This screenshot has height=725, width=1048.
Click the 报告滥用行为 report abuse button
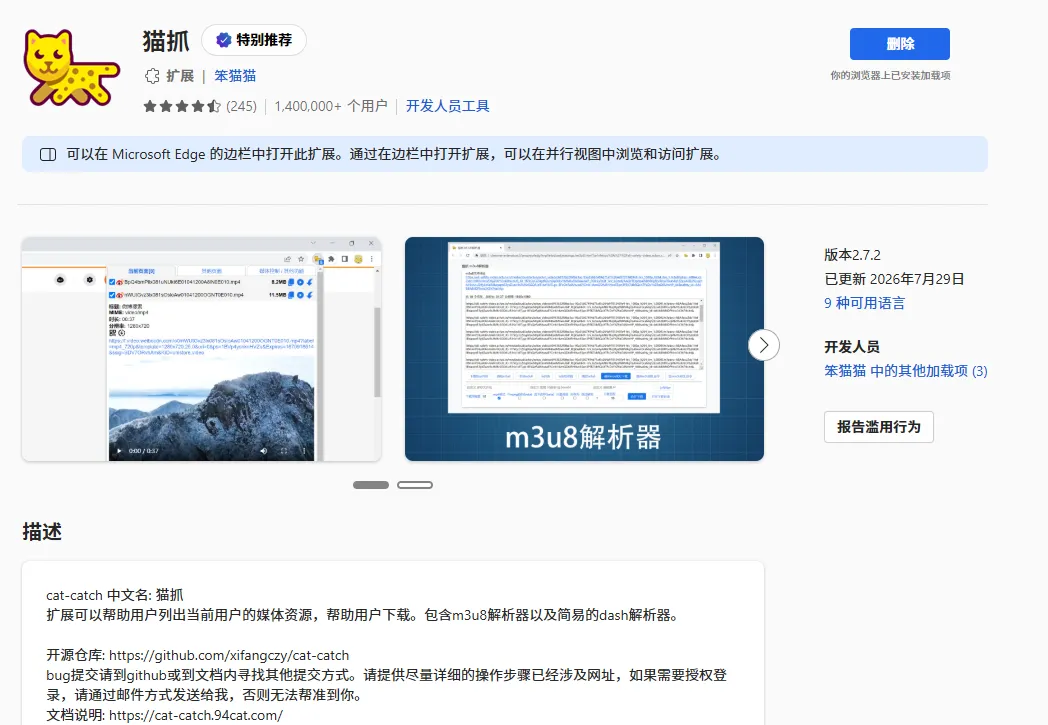879,427
